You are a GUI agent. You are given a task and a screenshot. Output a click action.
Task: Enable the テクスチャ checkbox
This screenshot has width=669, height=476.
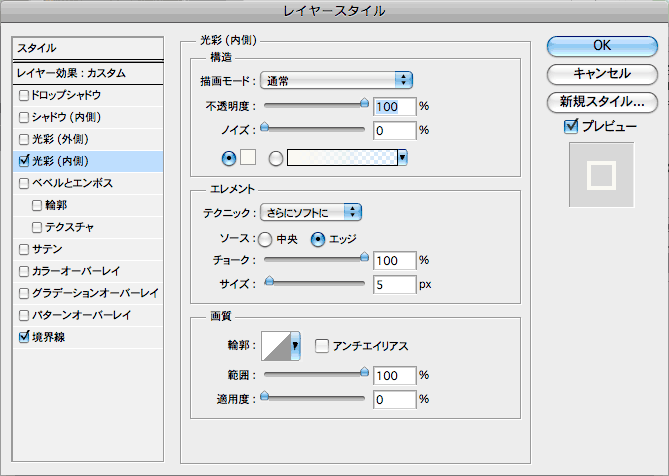[x=37, y=227]
